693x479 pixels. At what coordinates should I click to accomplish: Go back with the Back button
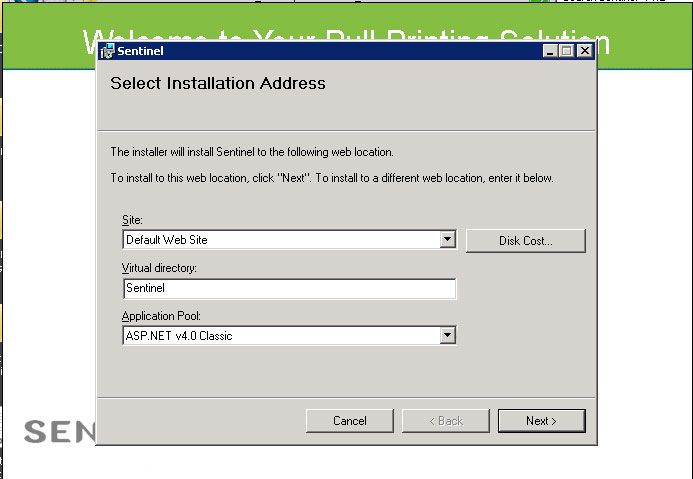[446, 421]
